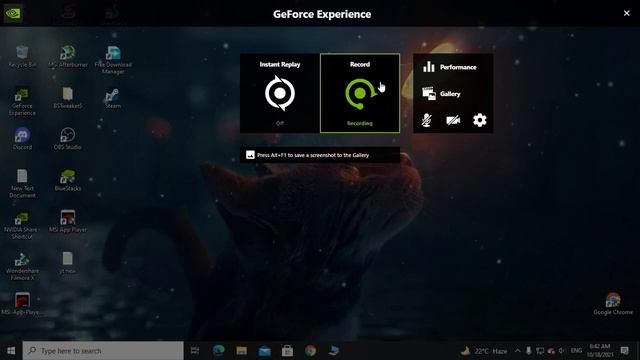The height and width of the screenshot is (360, 640).
Task: Toggle the disabled camera icon
Action: (453, 120)
